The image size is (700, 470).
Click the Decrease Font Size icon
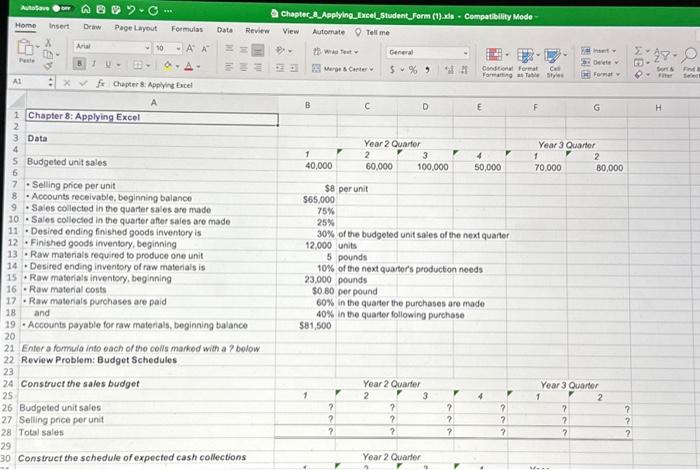pos(205,49)
